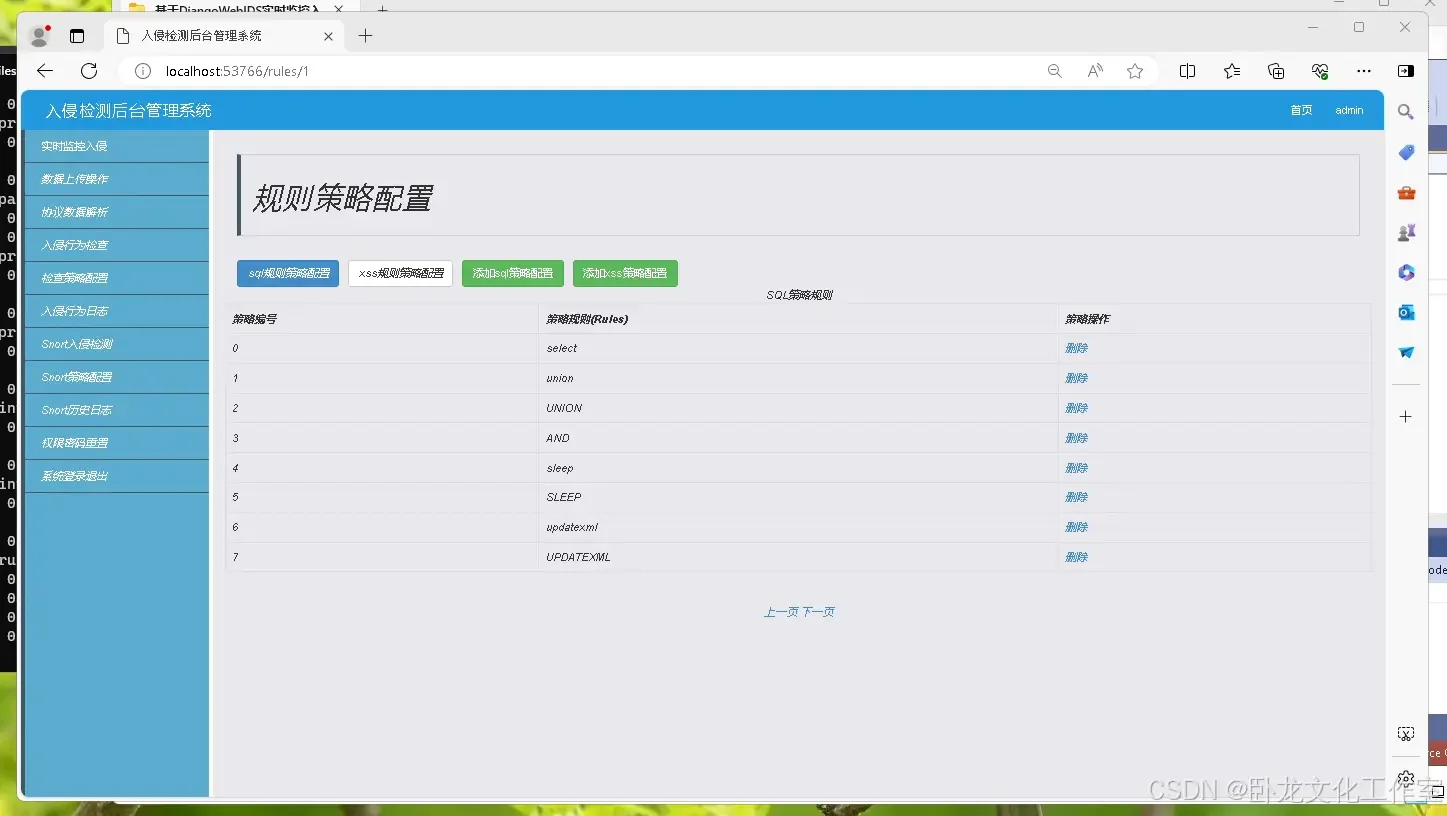
Task: Open Microsoft 365 icon in the sidebar
Action: pyautogui.click(x=1405, y=272)
